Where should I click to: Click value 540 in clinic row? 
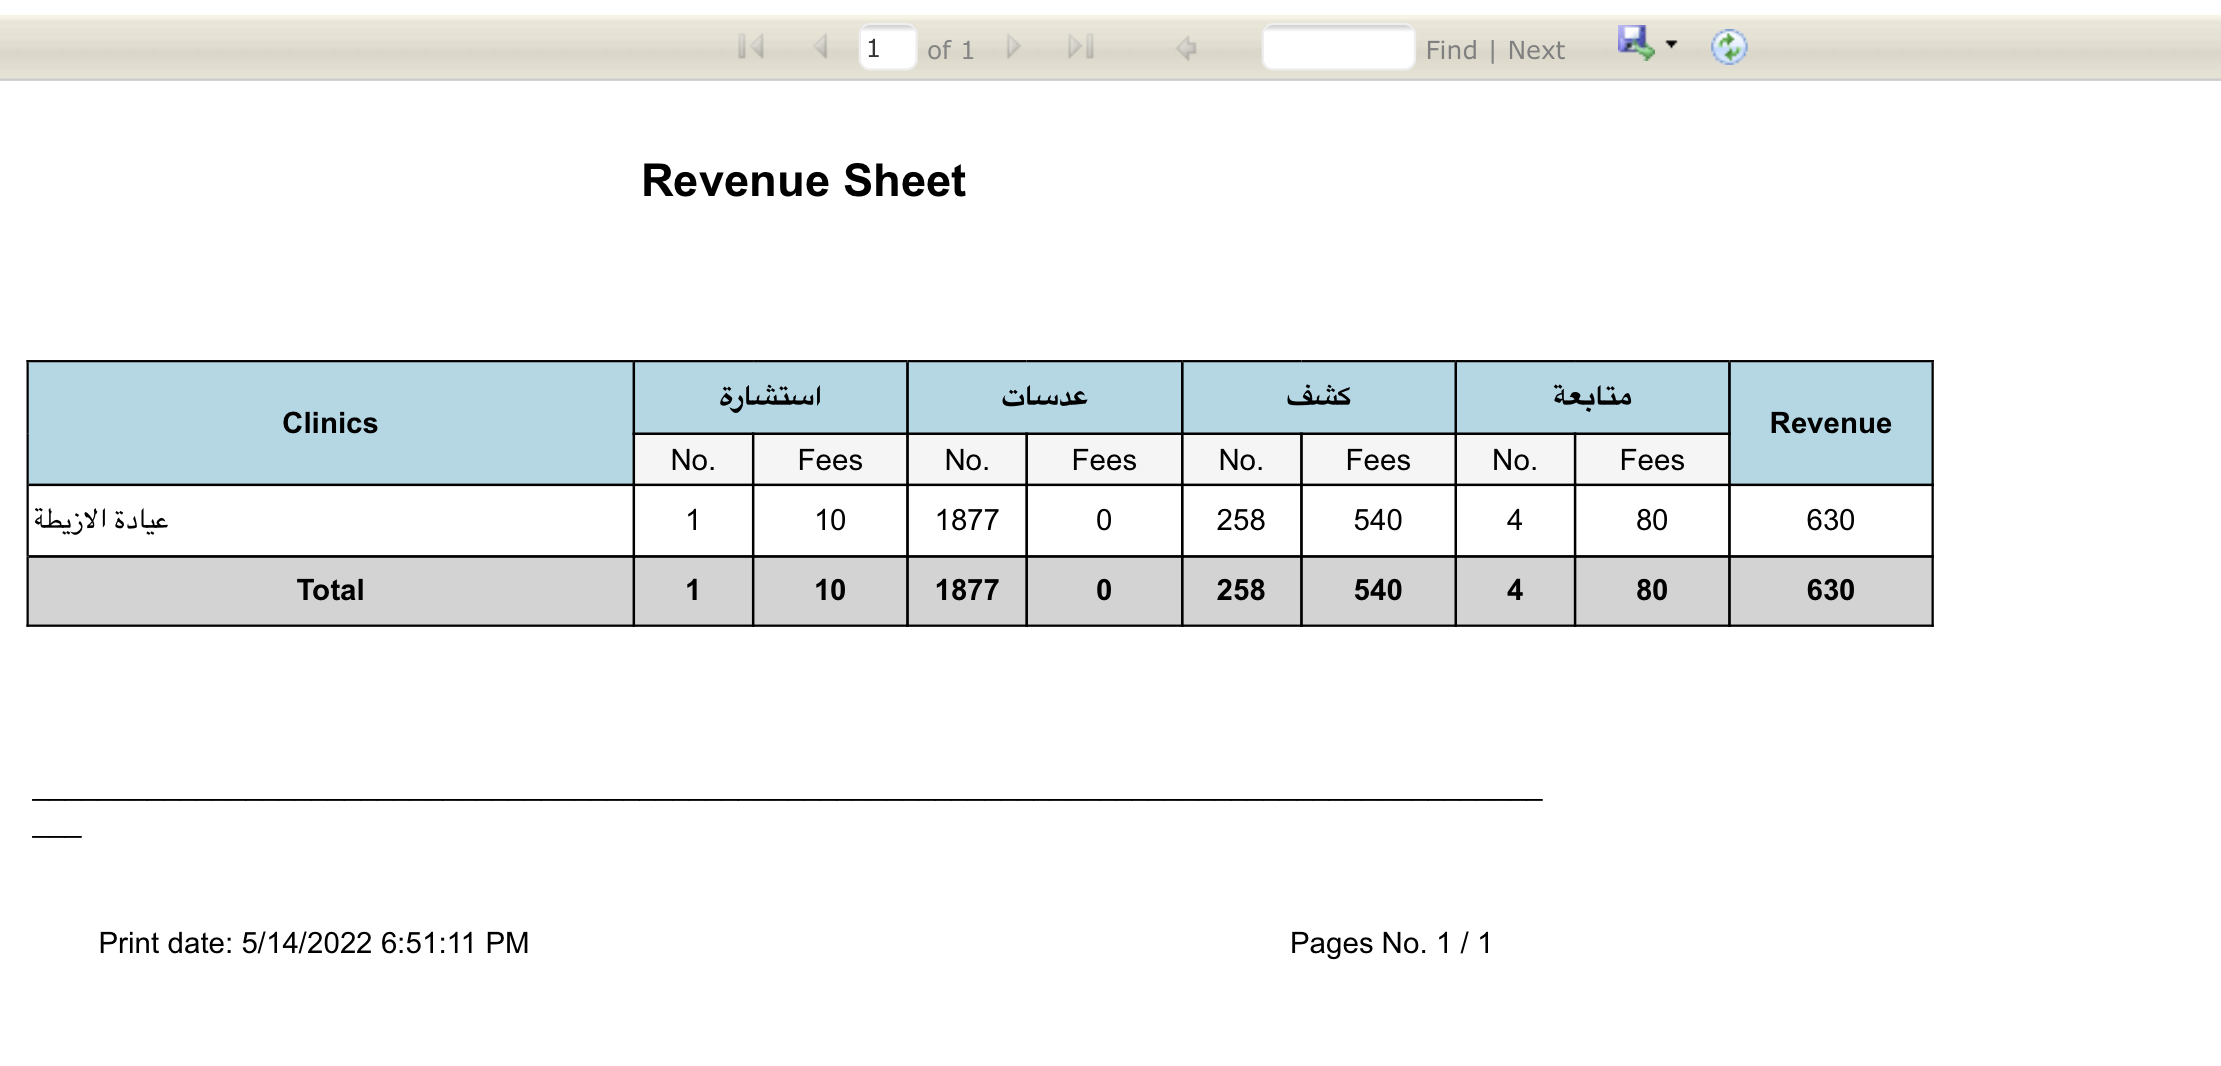coord(1378,520)
